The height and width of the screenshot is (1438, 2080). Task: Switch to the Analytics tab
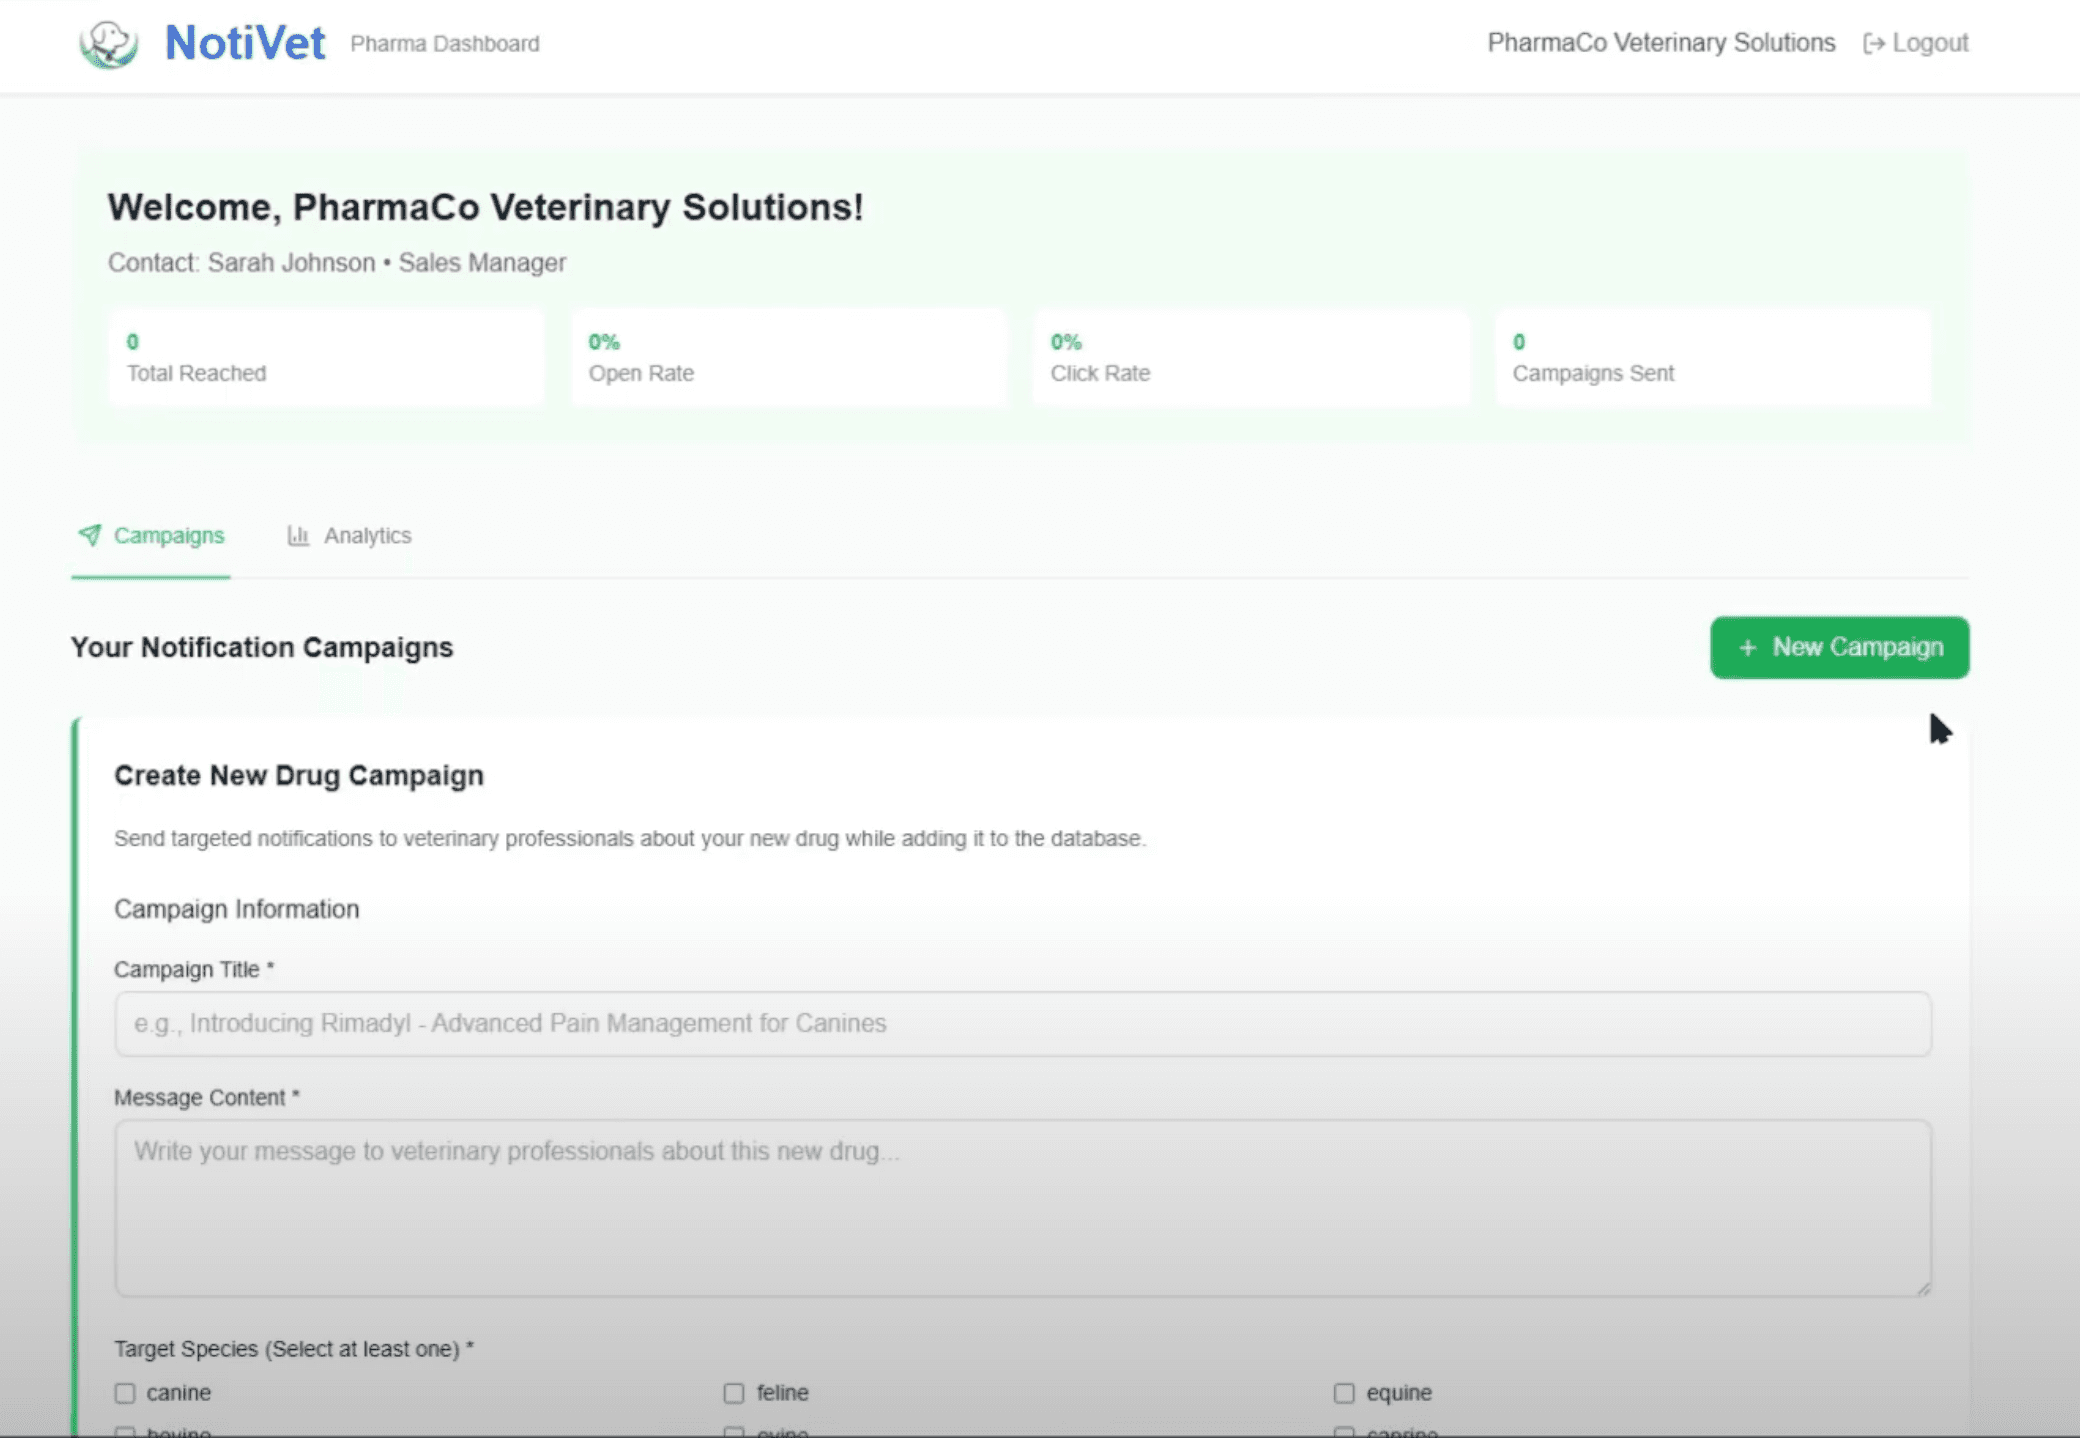click(x=367, y=536)
